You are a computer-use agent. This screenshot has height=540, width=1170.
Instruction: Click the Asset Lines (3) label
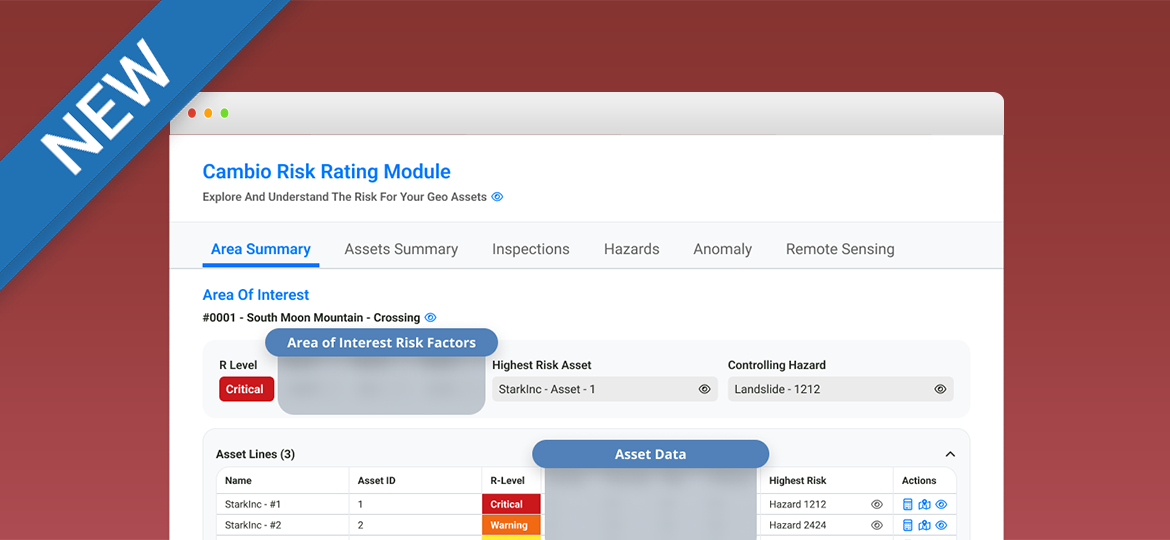pyautogui.click(x=255, y=454)
